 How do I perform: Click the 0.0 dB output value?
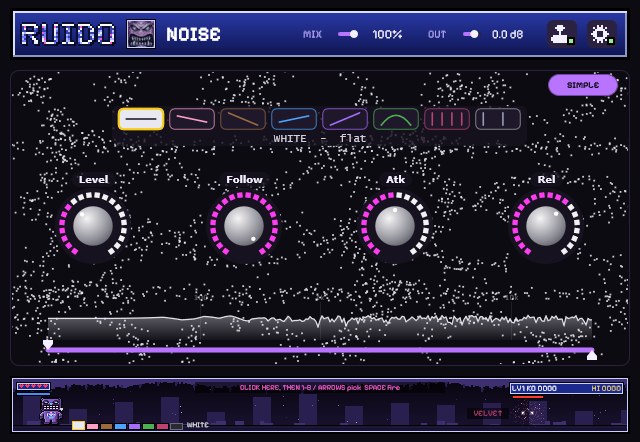(507, 34)
